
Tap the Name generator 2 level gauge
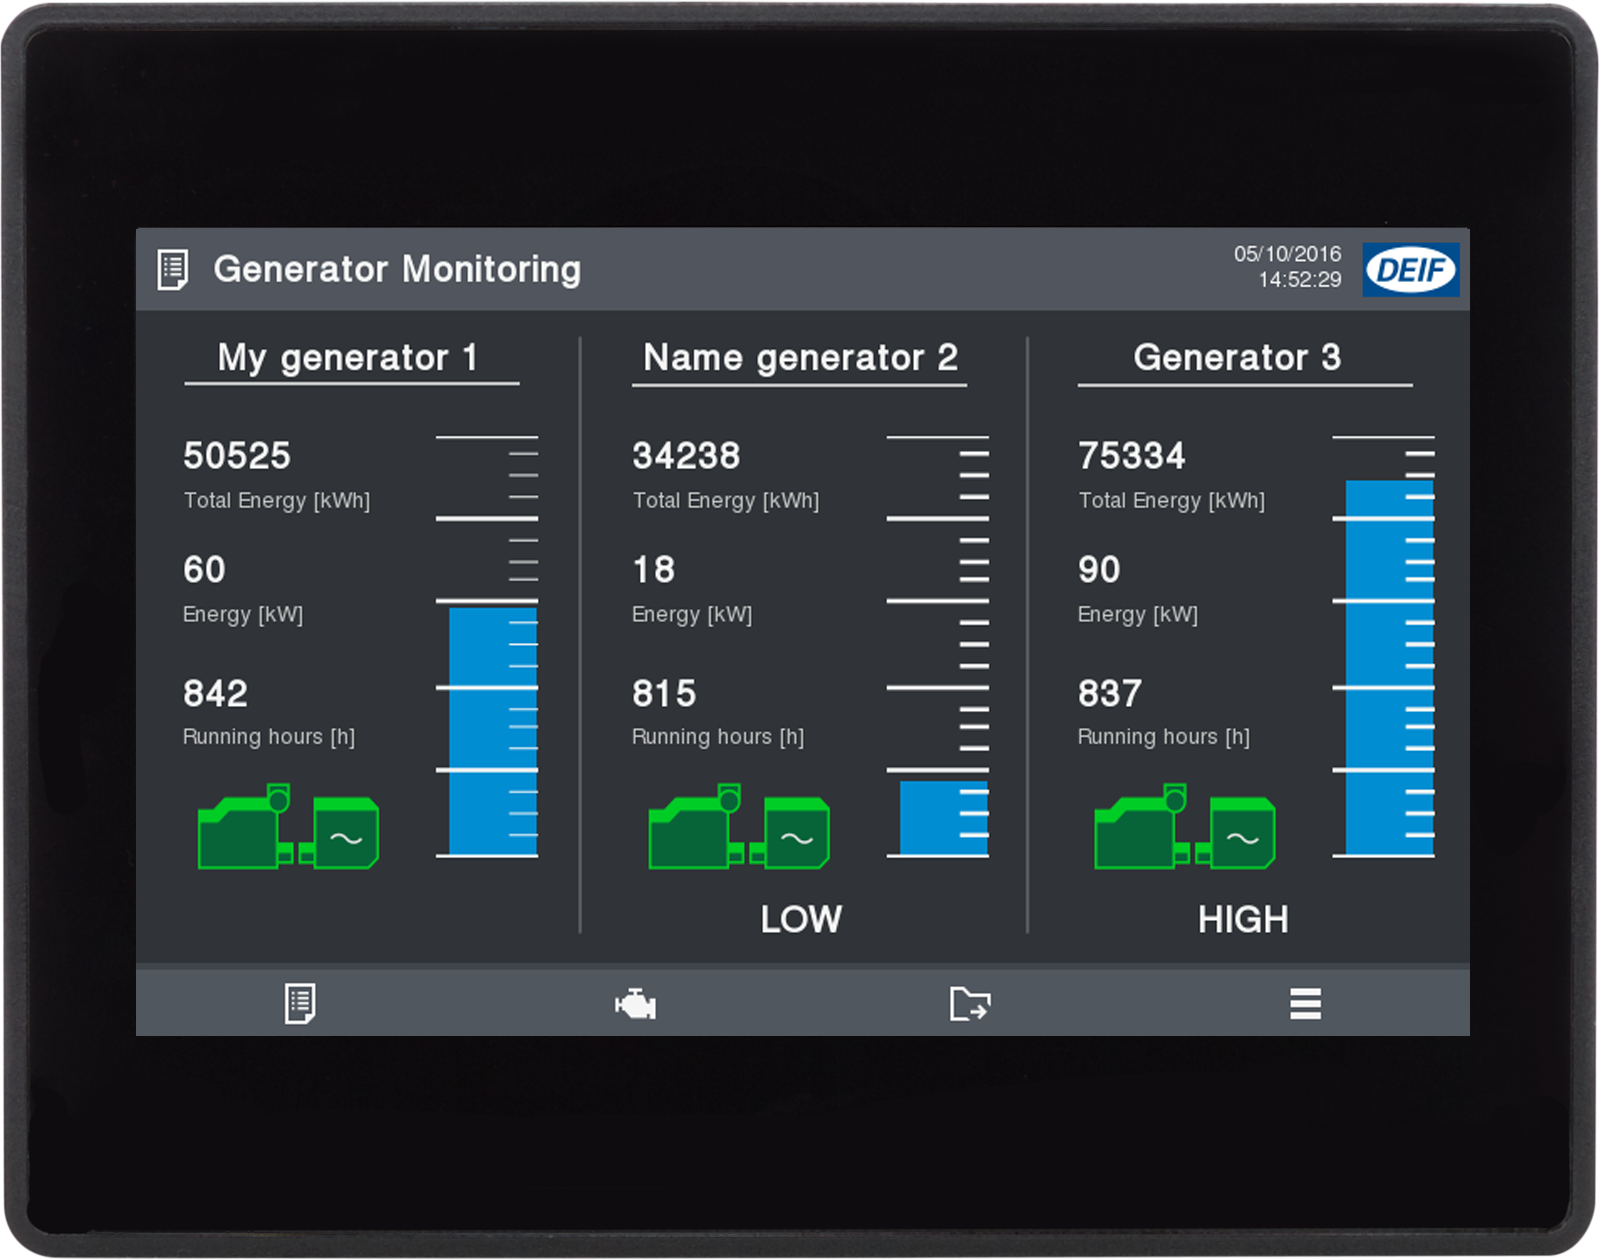click(938, 646)
